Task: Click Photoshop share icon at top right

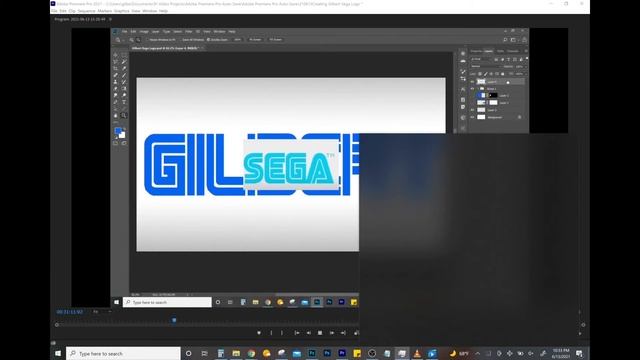Action: (x=524, y=40)
